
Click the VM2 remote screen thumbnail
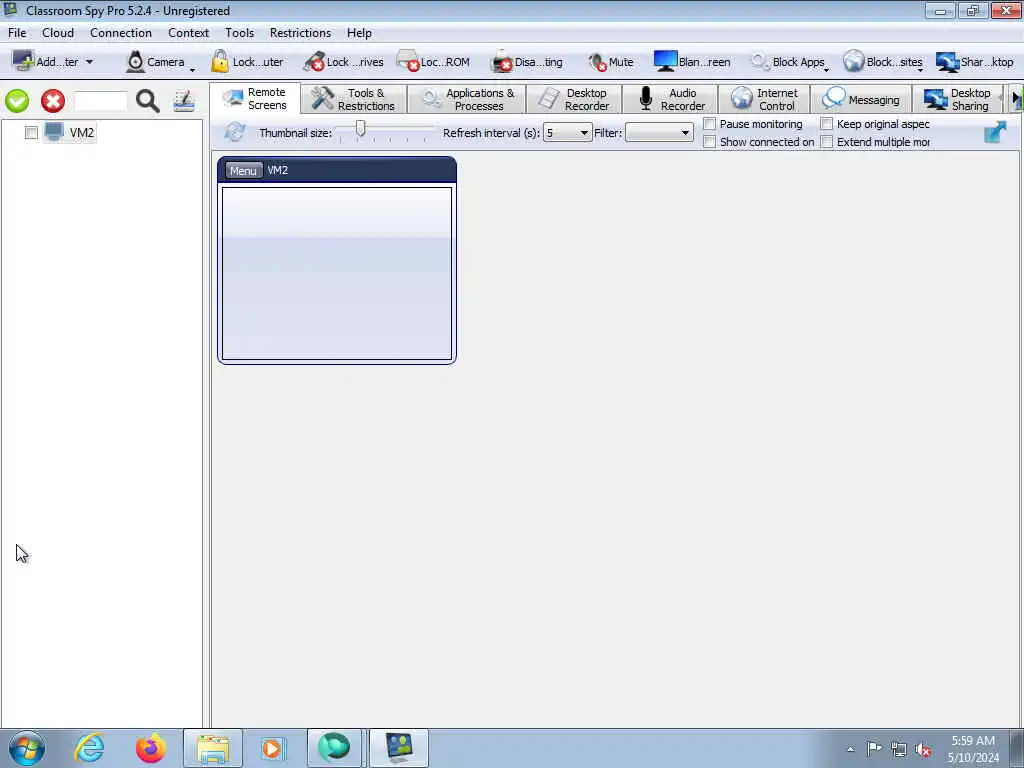[337, 273]
